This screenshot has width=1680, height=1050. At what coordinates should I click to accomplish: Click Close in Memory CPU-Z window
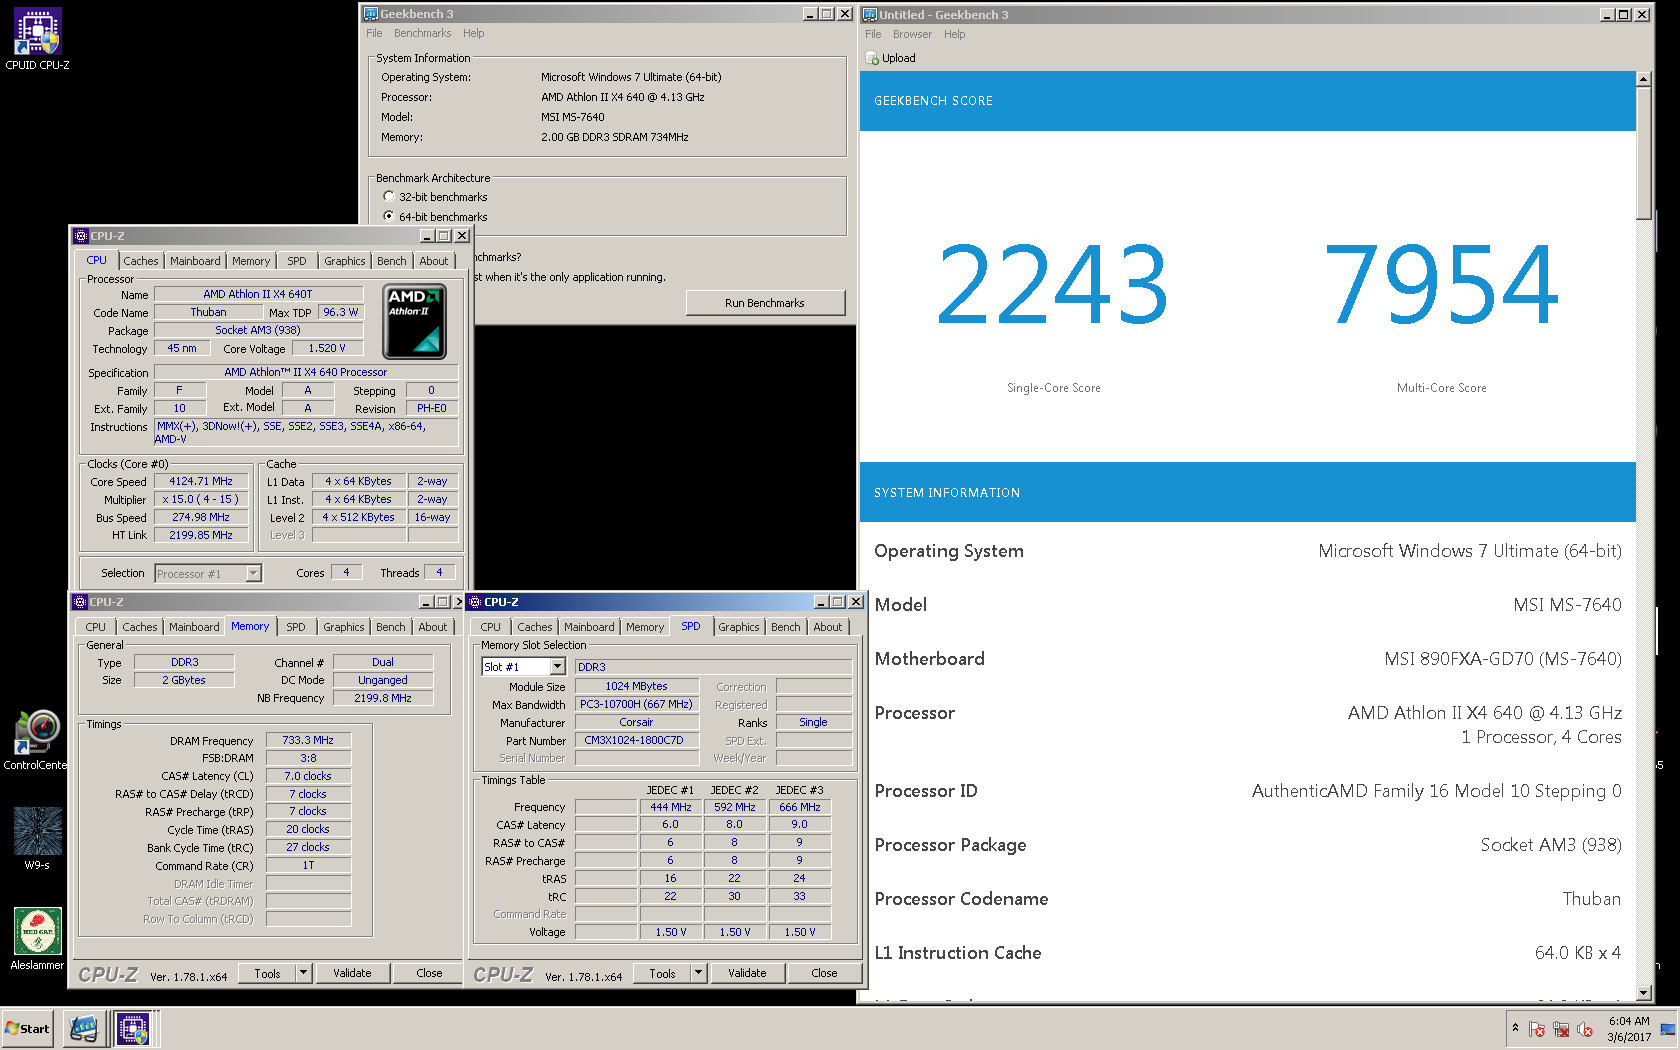pyautogui.click(x=429, y=973)
